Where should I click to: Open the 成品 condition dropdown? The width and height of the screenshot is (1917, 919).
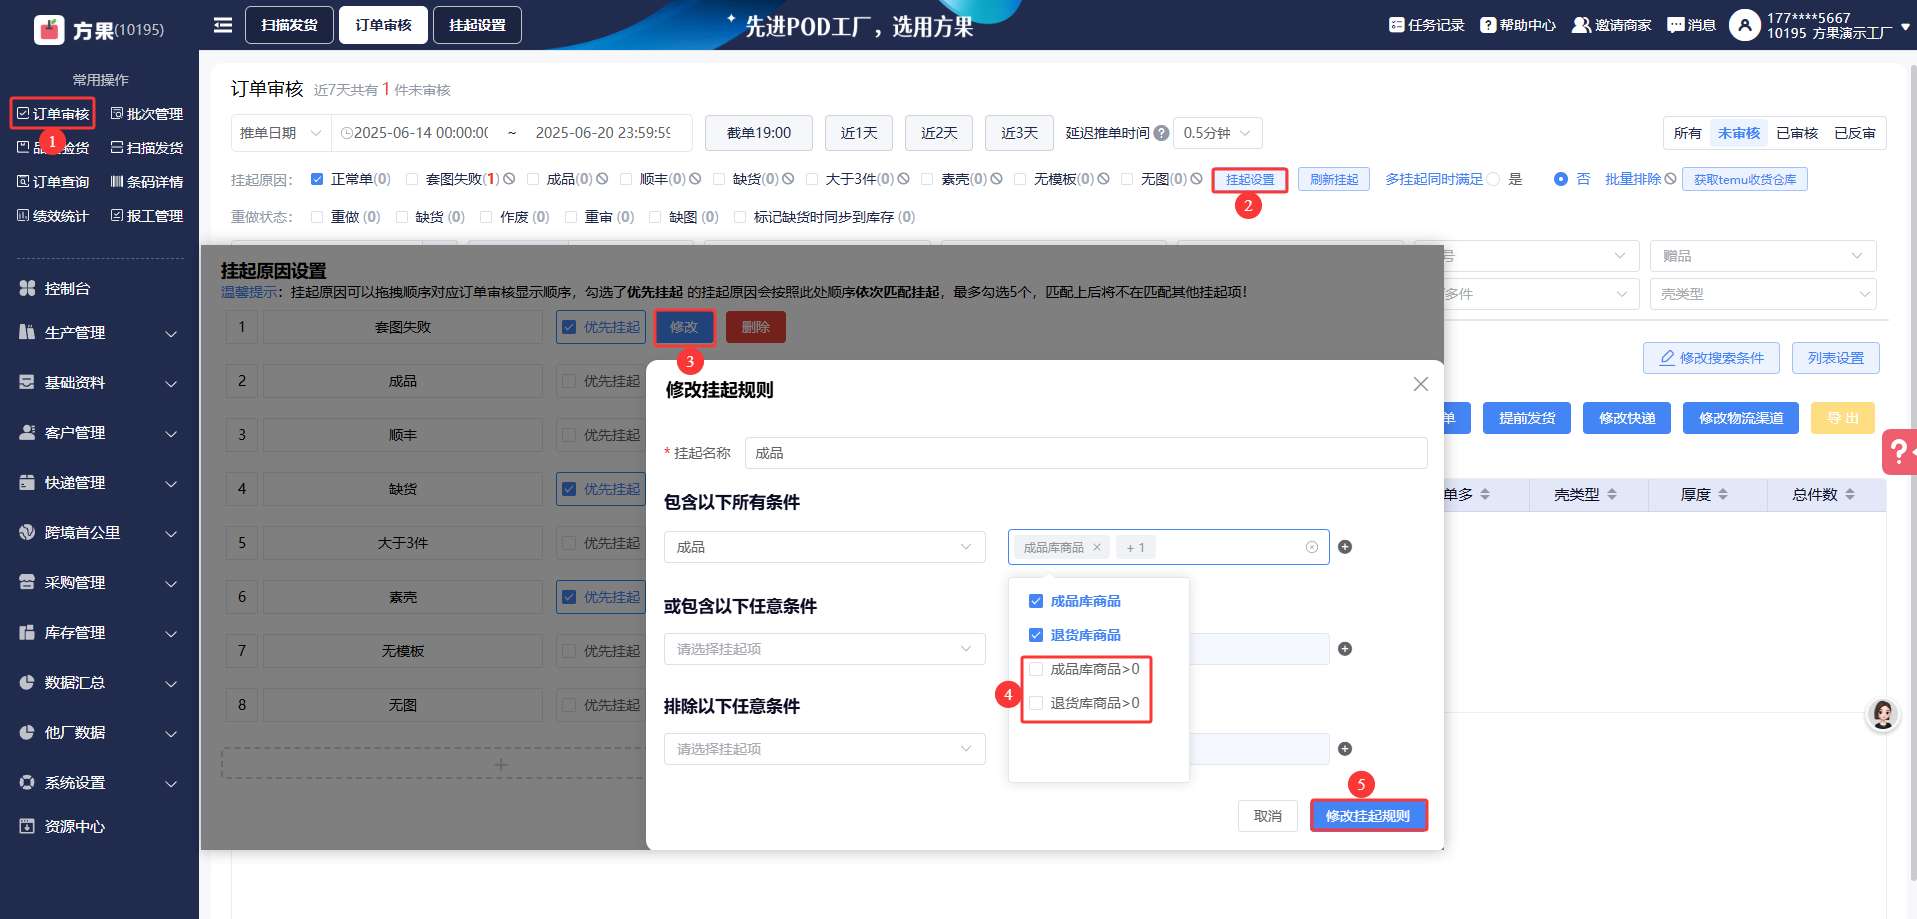click(x=824, y=547)
